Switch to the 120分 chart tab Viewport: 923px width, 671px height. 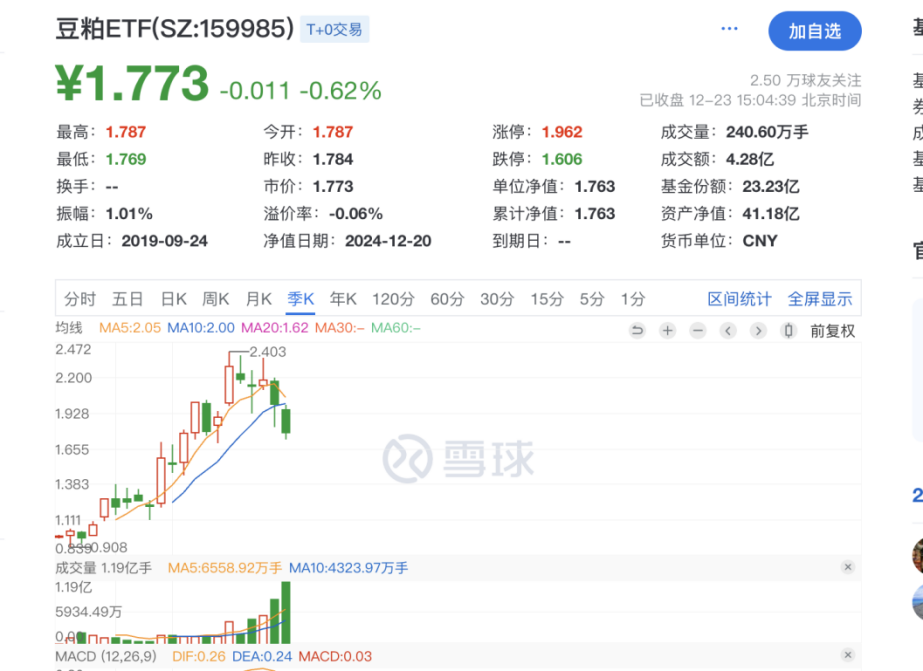pyautogui.click(x=393, y=299)
